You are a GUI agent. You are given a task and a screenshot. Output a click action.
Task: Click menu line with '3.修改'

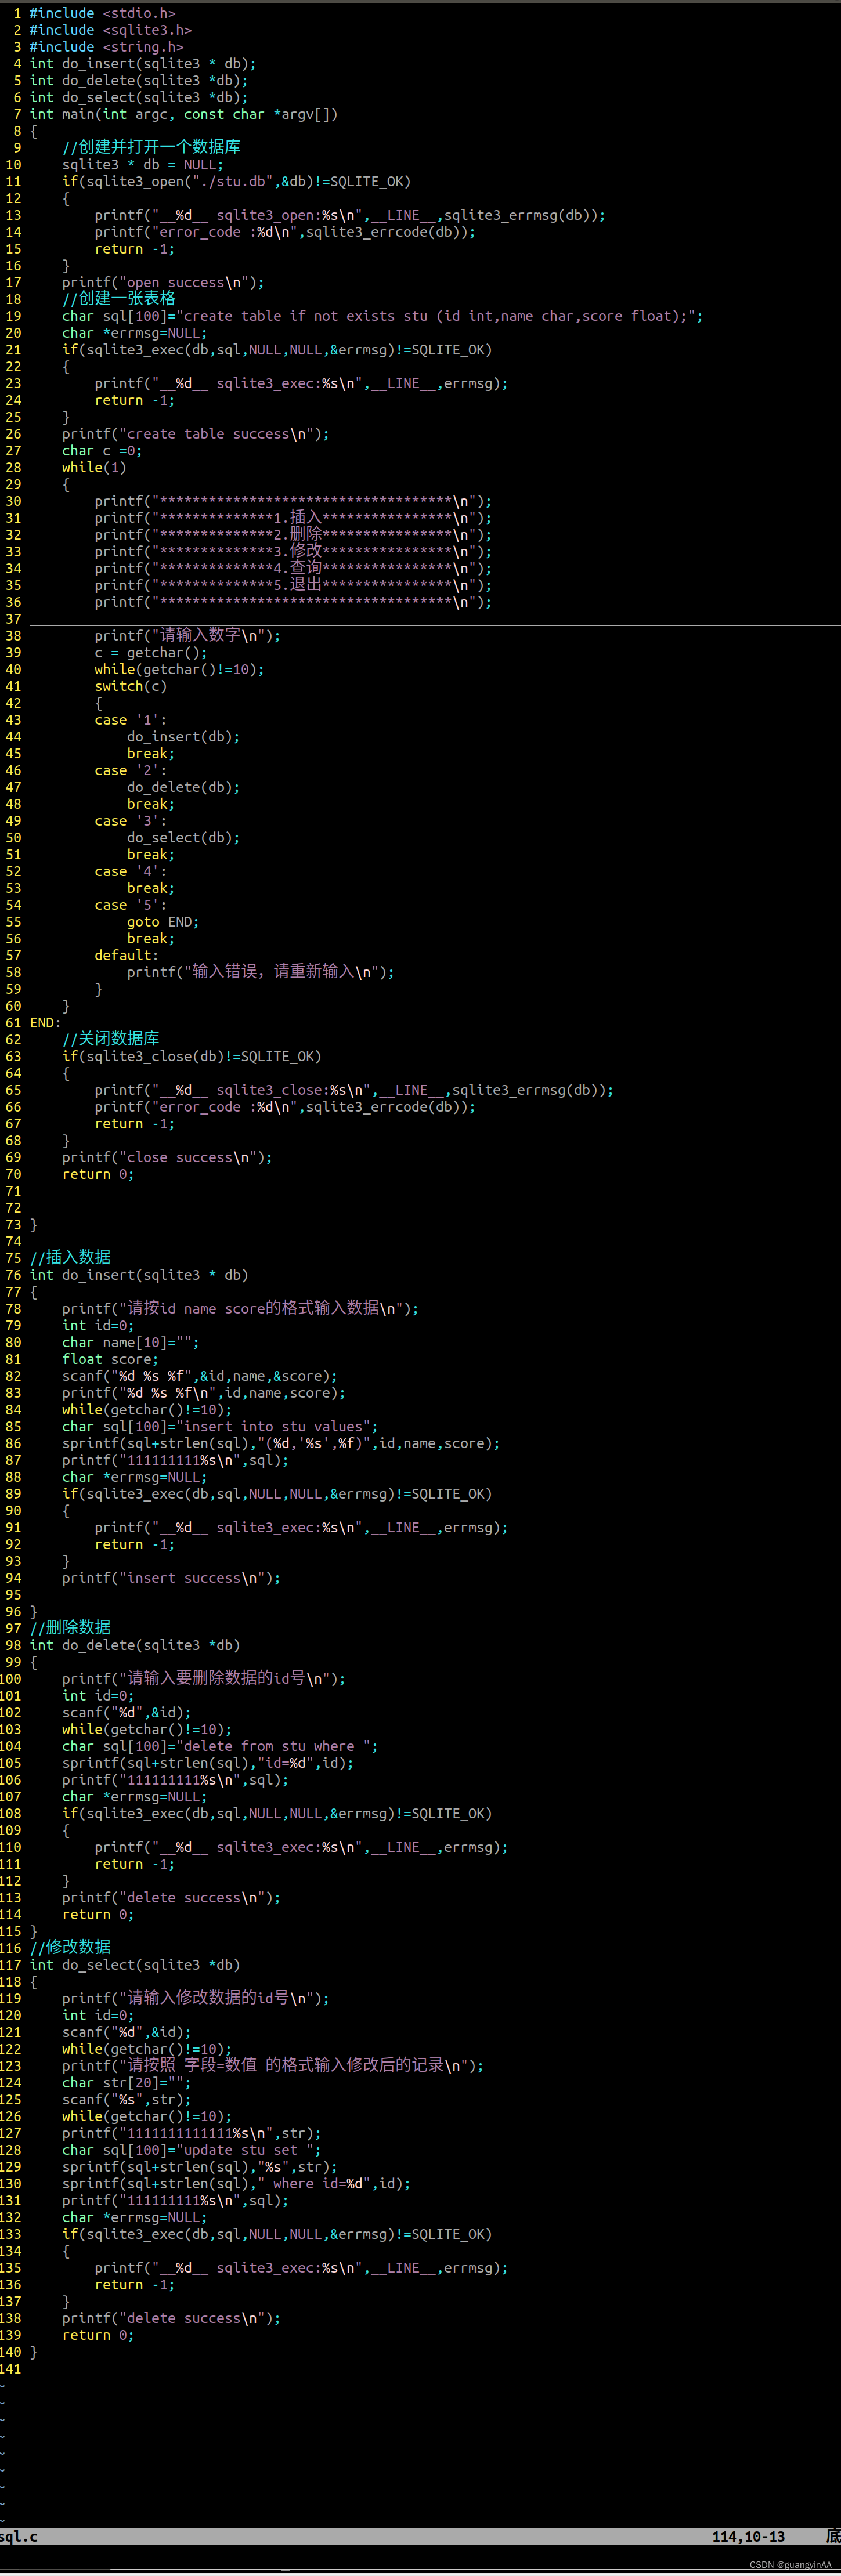point(293,551)
